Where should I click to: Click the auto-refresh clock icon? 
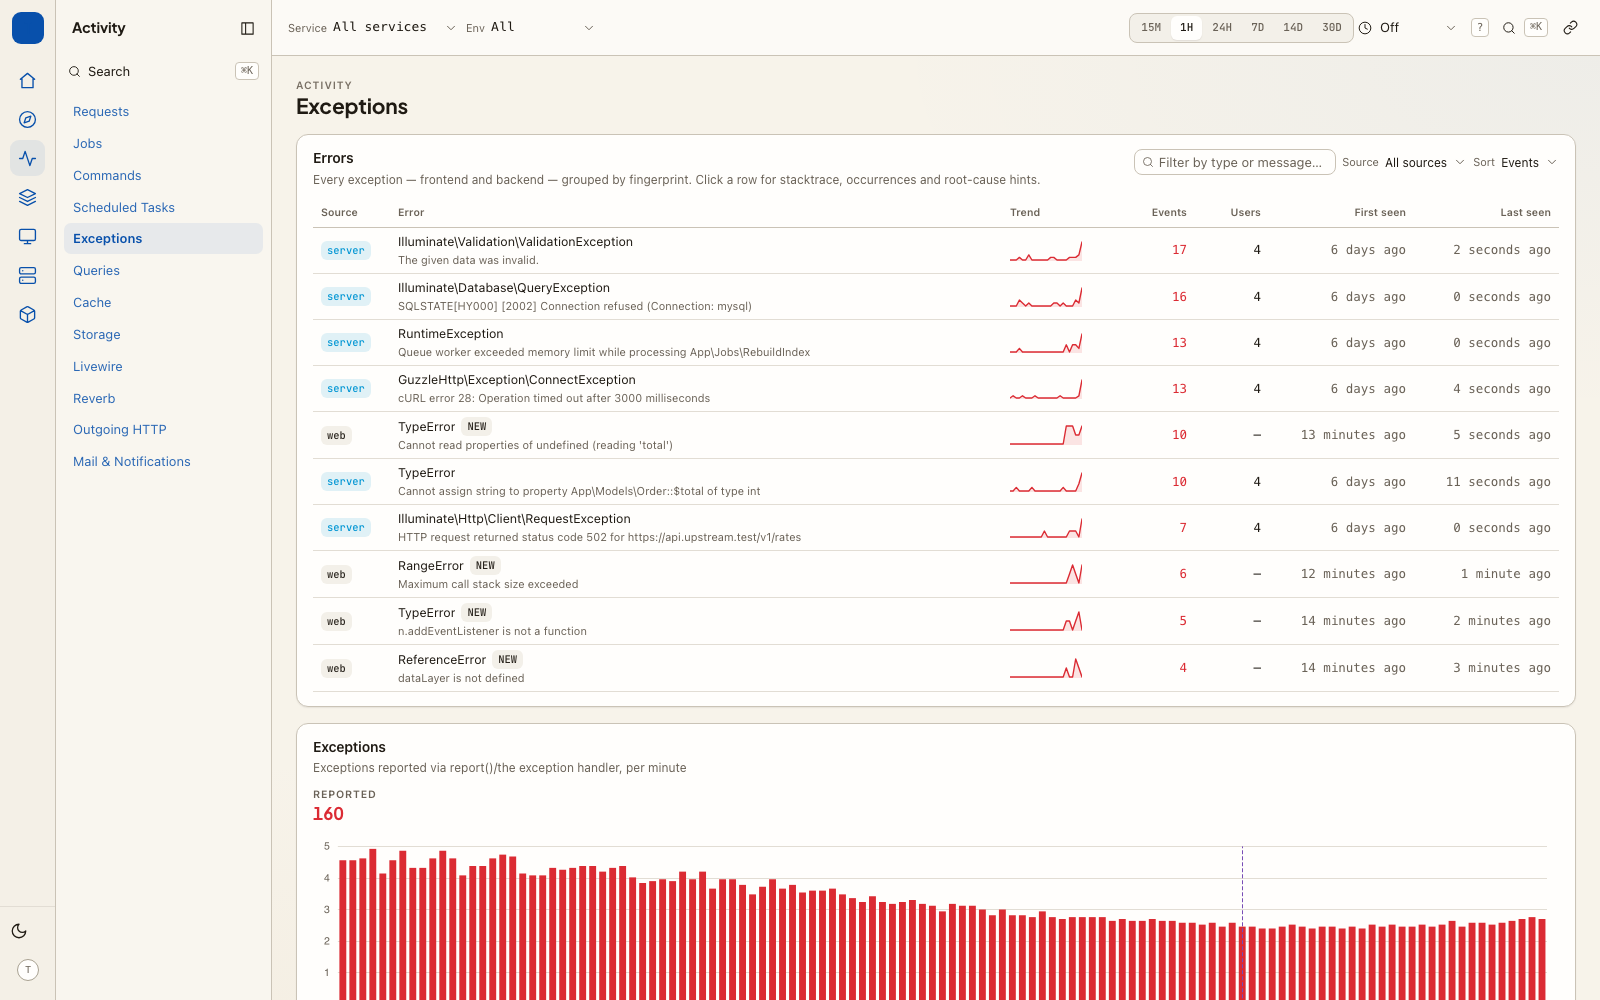pyautogui.click(x=1365, y=28)
